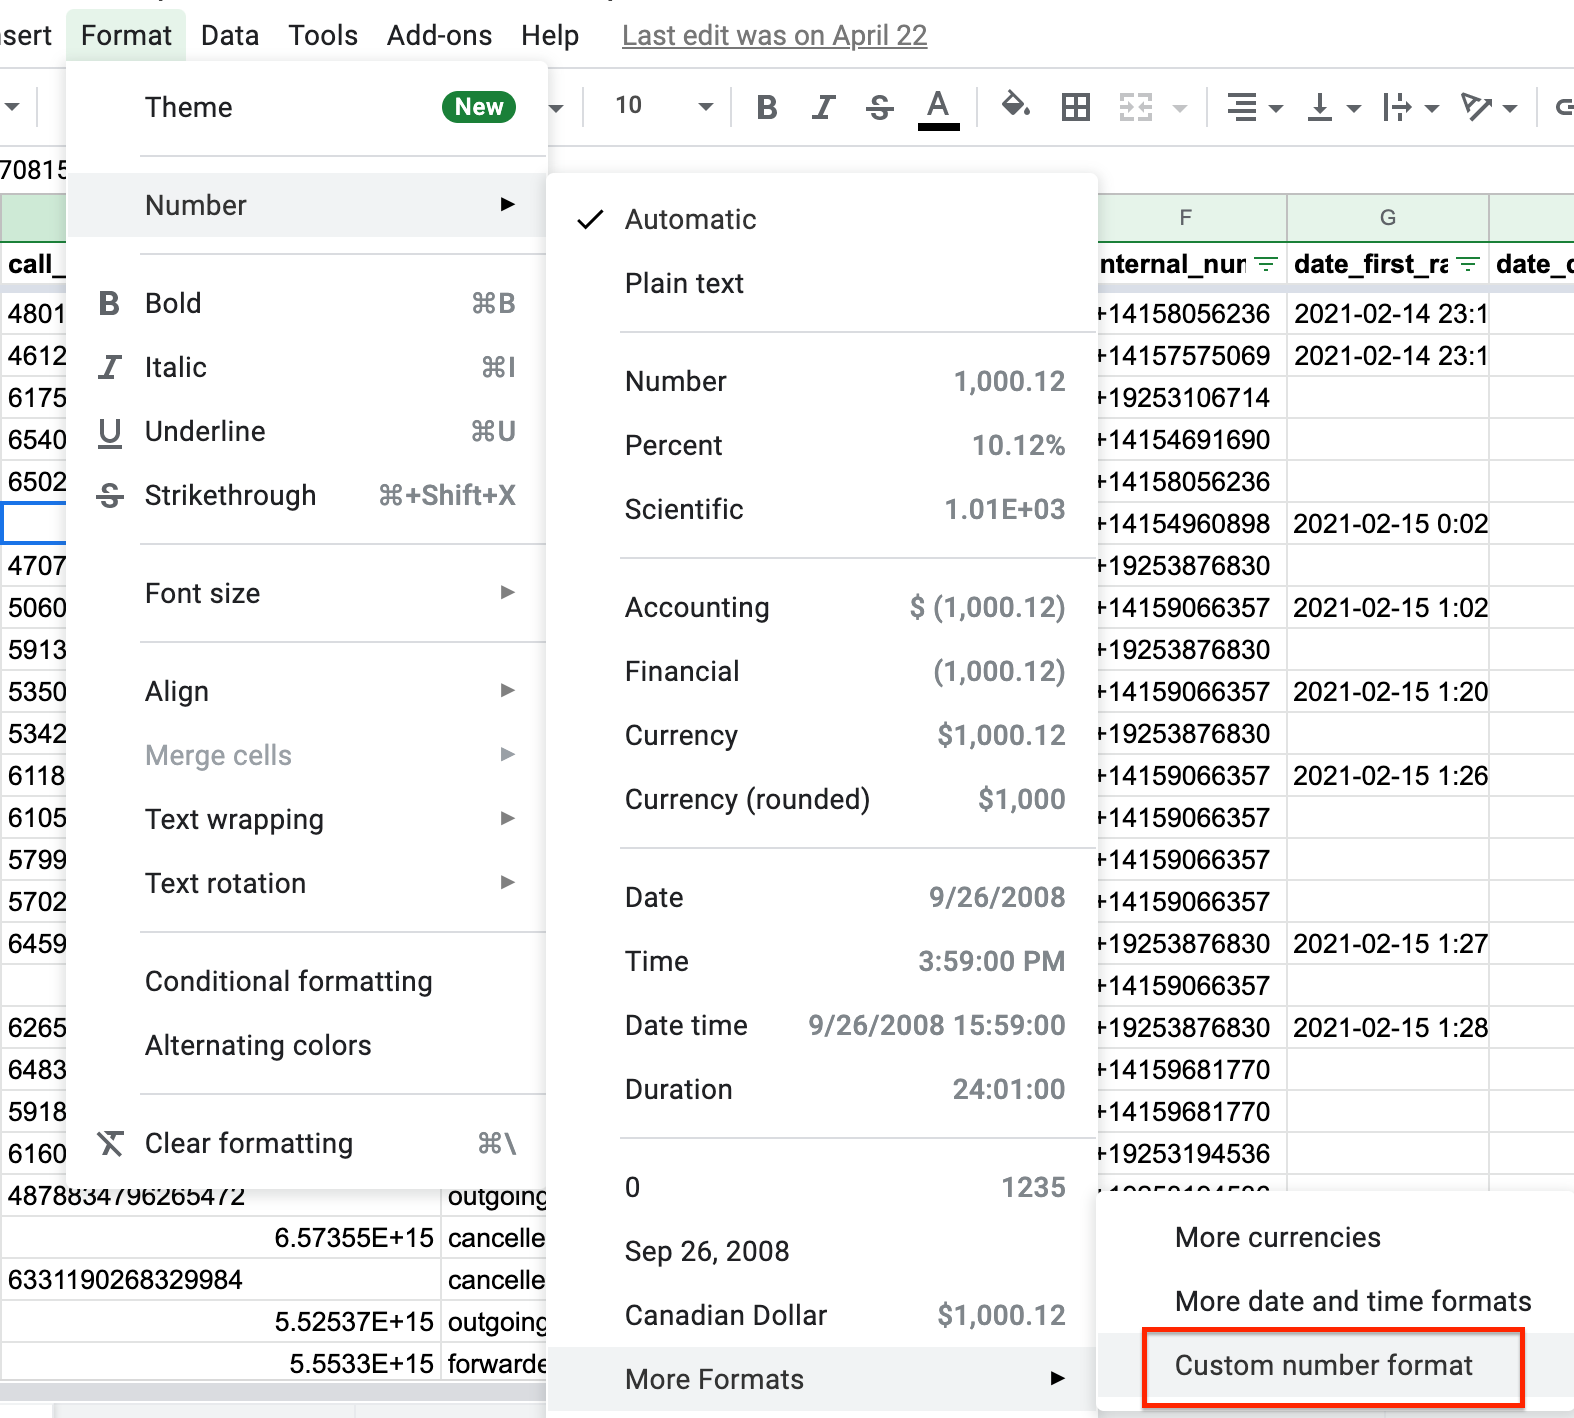Viewport: 1574px width, 1418px height.
Task: Click the text rotation toolbar icon
Action: (x=1476, y=106)
